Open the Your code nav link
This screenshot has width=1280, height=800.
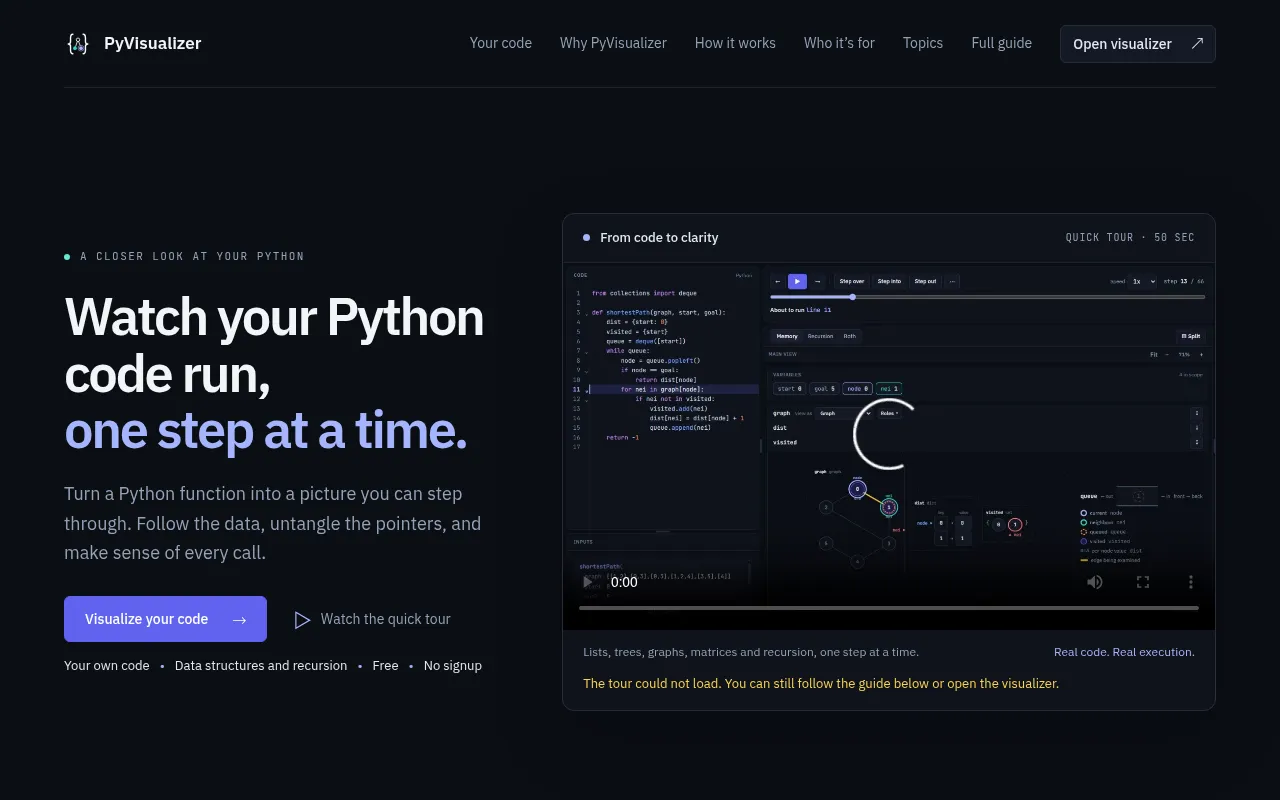coord(501,44)
